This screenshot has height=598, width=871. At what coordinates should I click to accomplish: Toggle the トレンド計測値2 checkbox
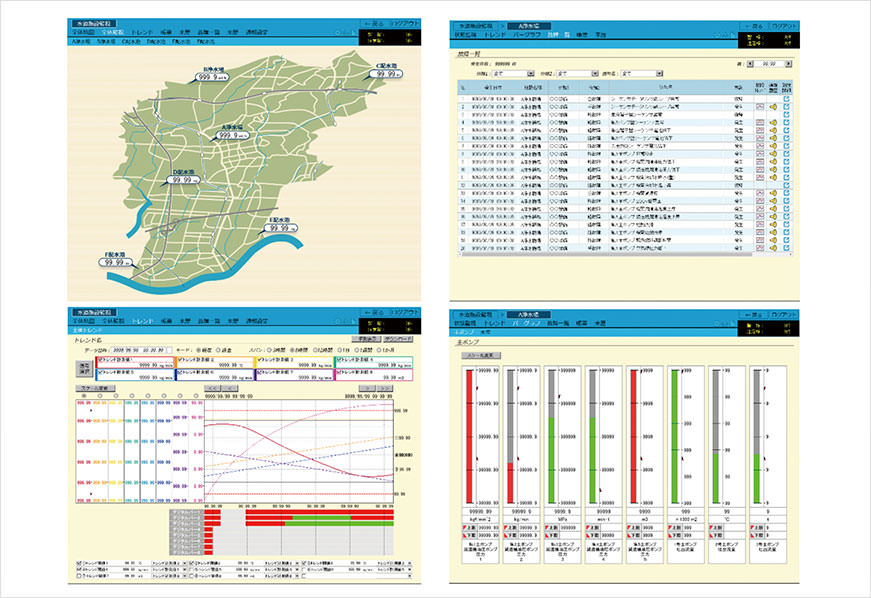coord(180,359)
